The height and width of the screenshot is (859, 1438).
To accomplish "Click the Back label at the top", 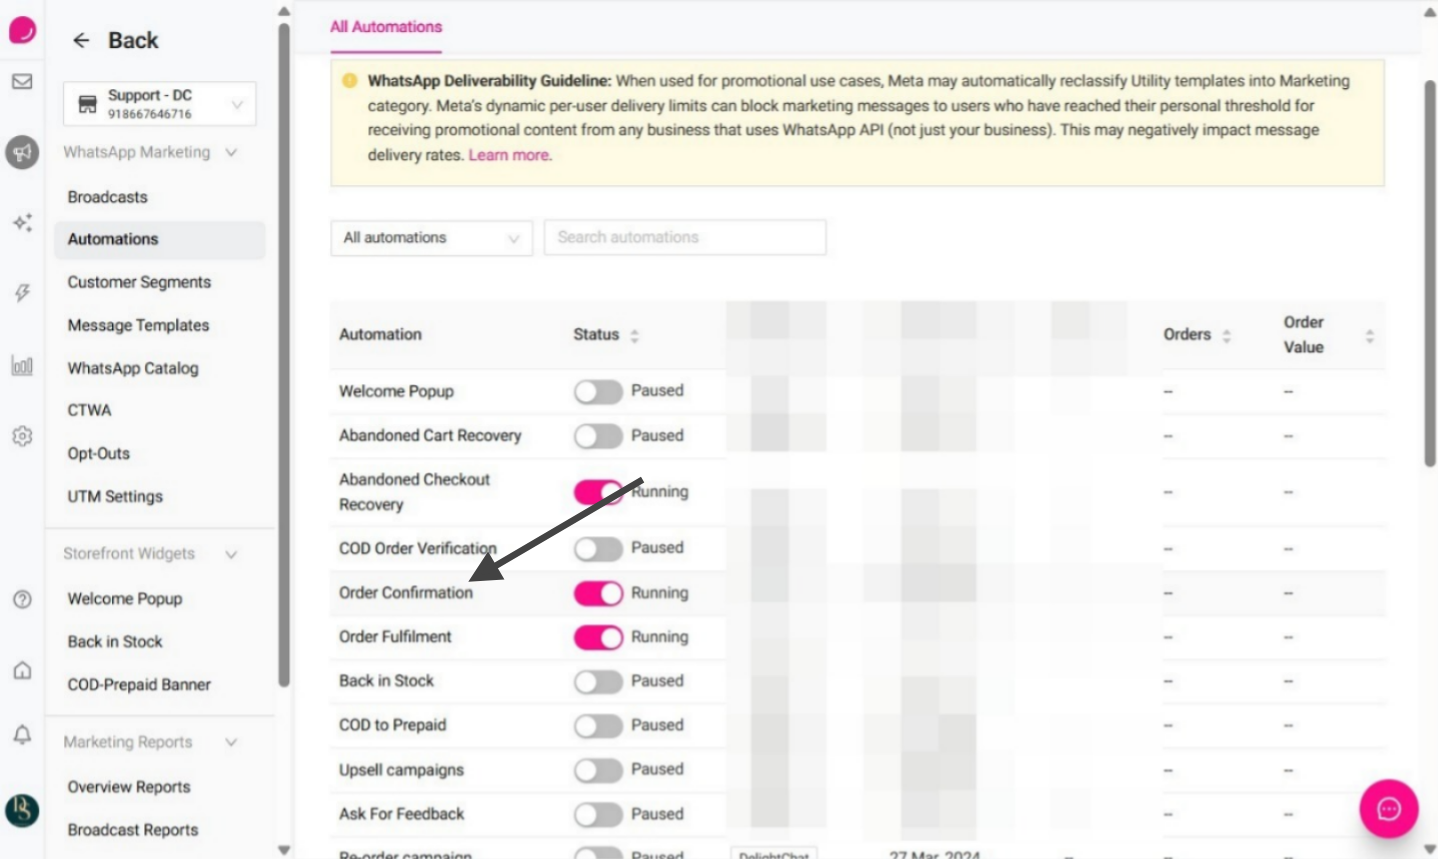I will coord(133,40).
